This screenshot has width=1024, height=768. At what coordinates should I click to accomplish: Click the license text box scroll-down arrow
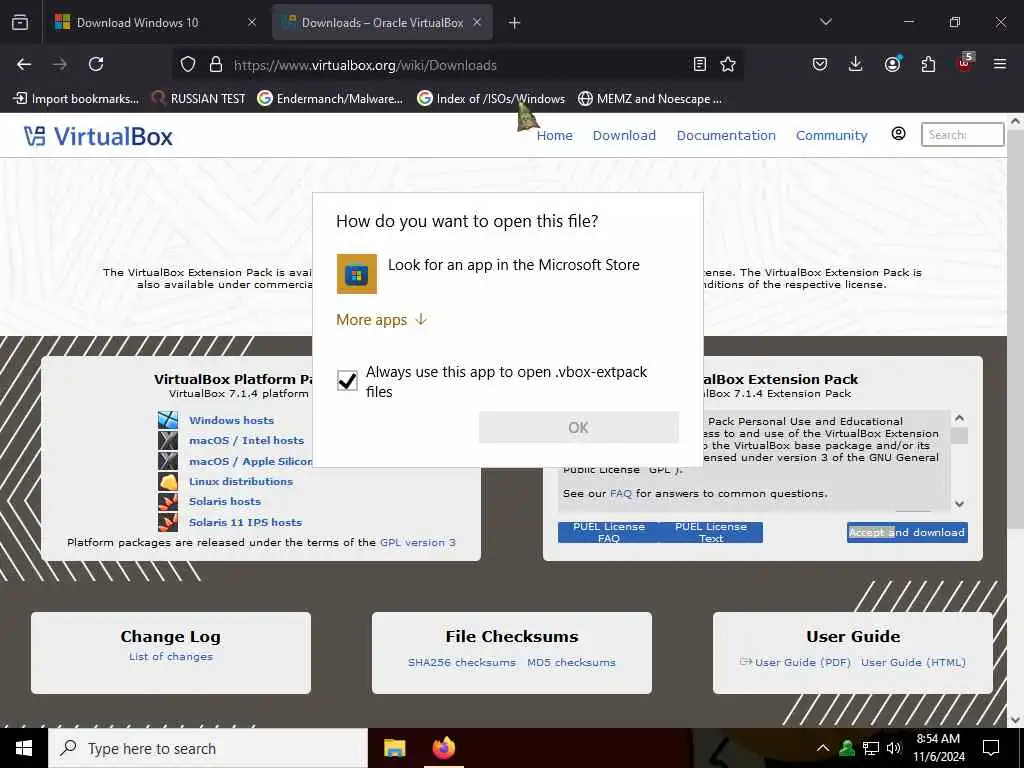(959, 504)
